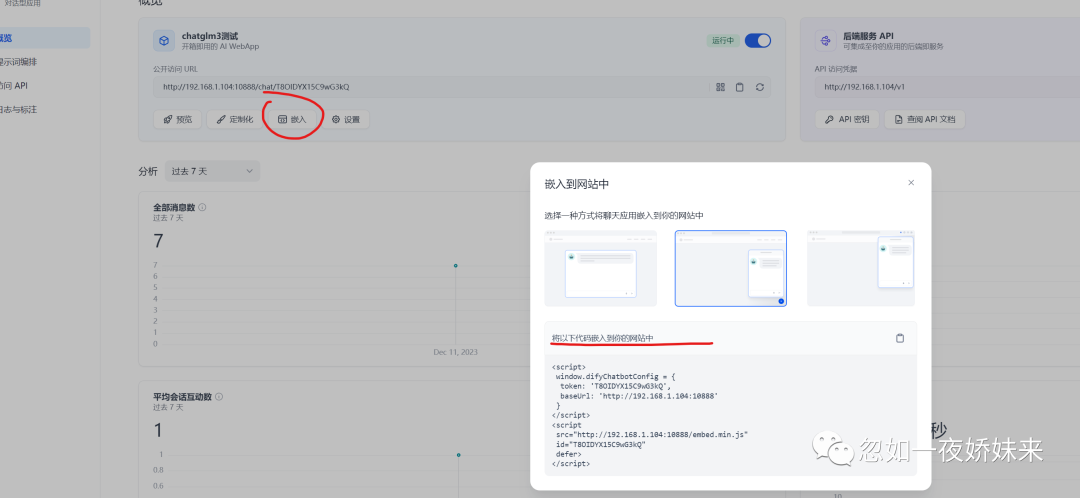
Task: Click the 全部消息数 data point
Action: (x=455, y=266)
